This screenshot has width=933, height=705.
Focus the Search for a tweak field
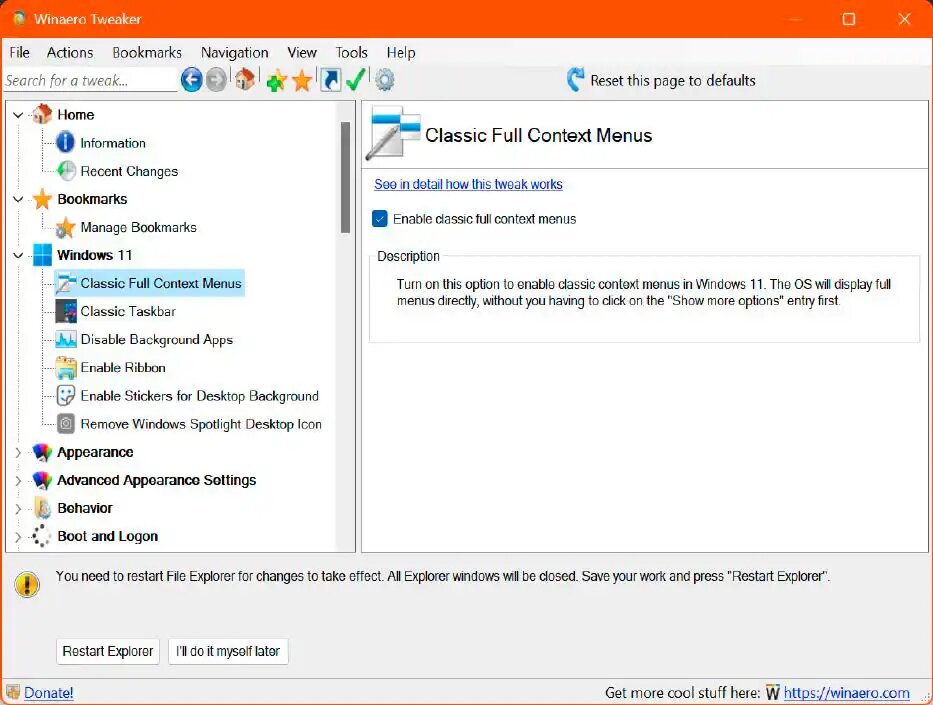tap(90, 80)
